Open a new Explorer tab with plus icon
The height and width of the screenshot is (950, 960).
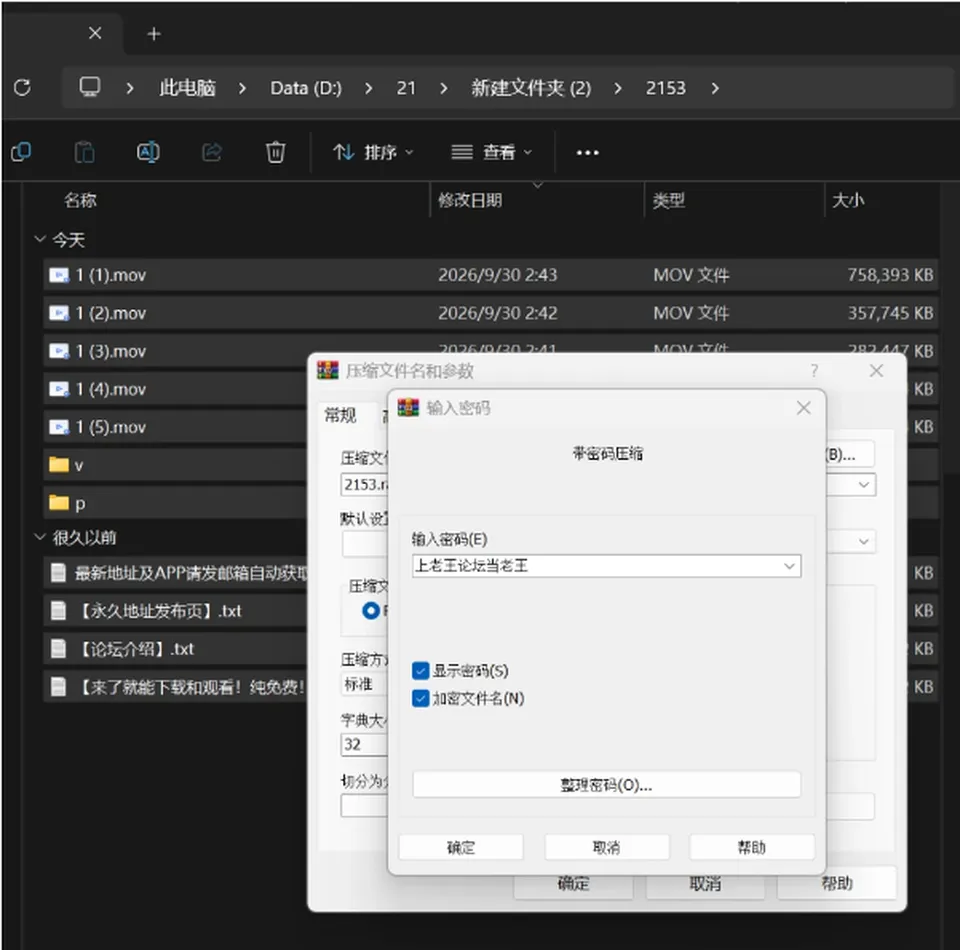click(154, 34)
